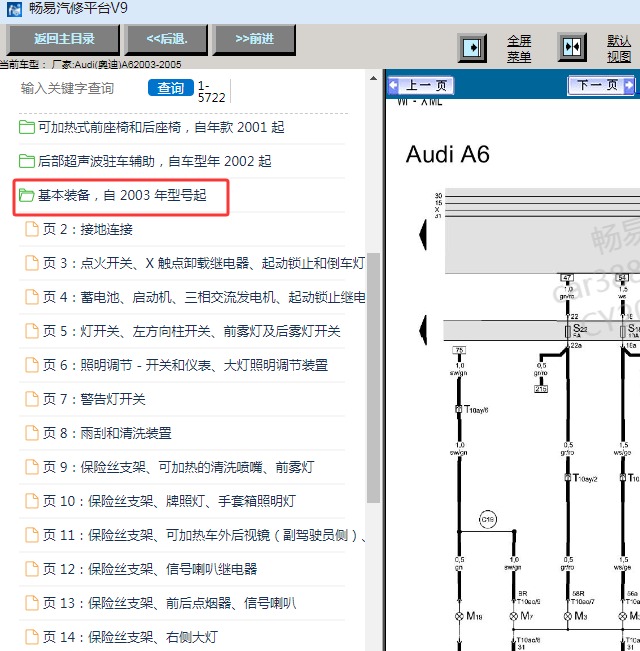This screenshot has height=651, width=640.
Task: Click the document icon for 页 11
Action: point(32,536)
